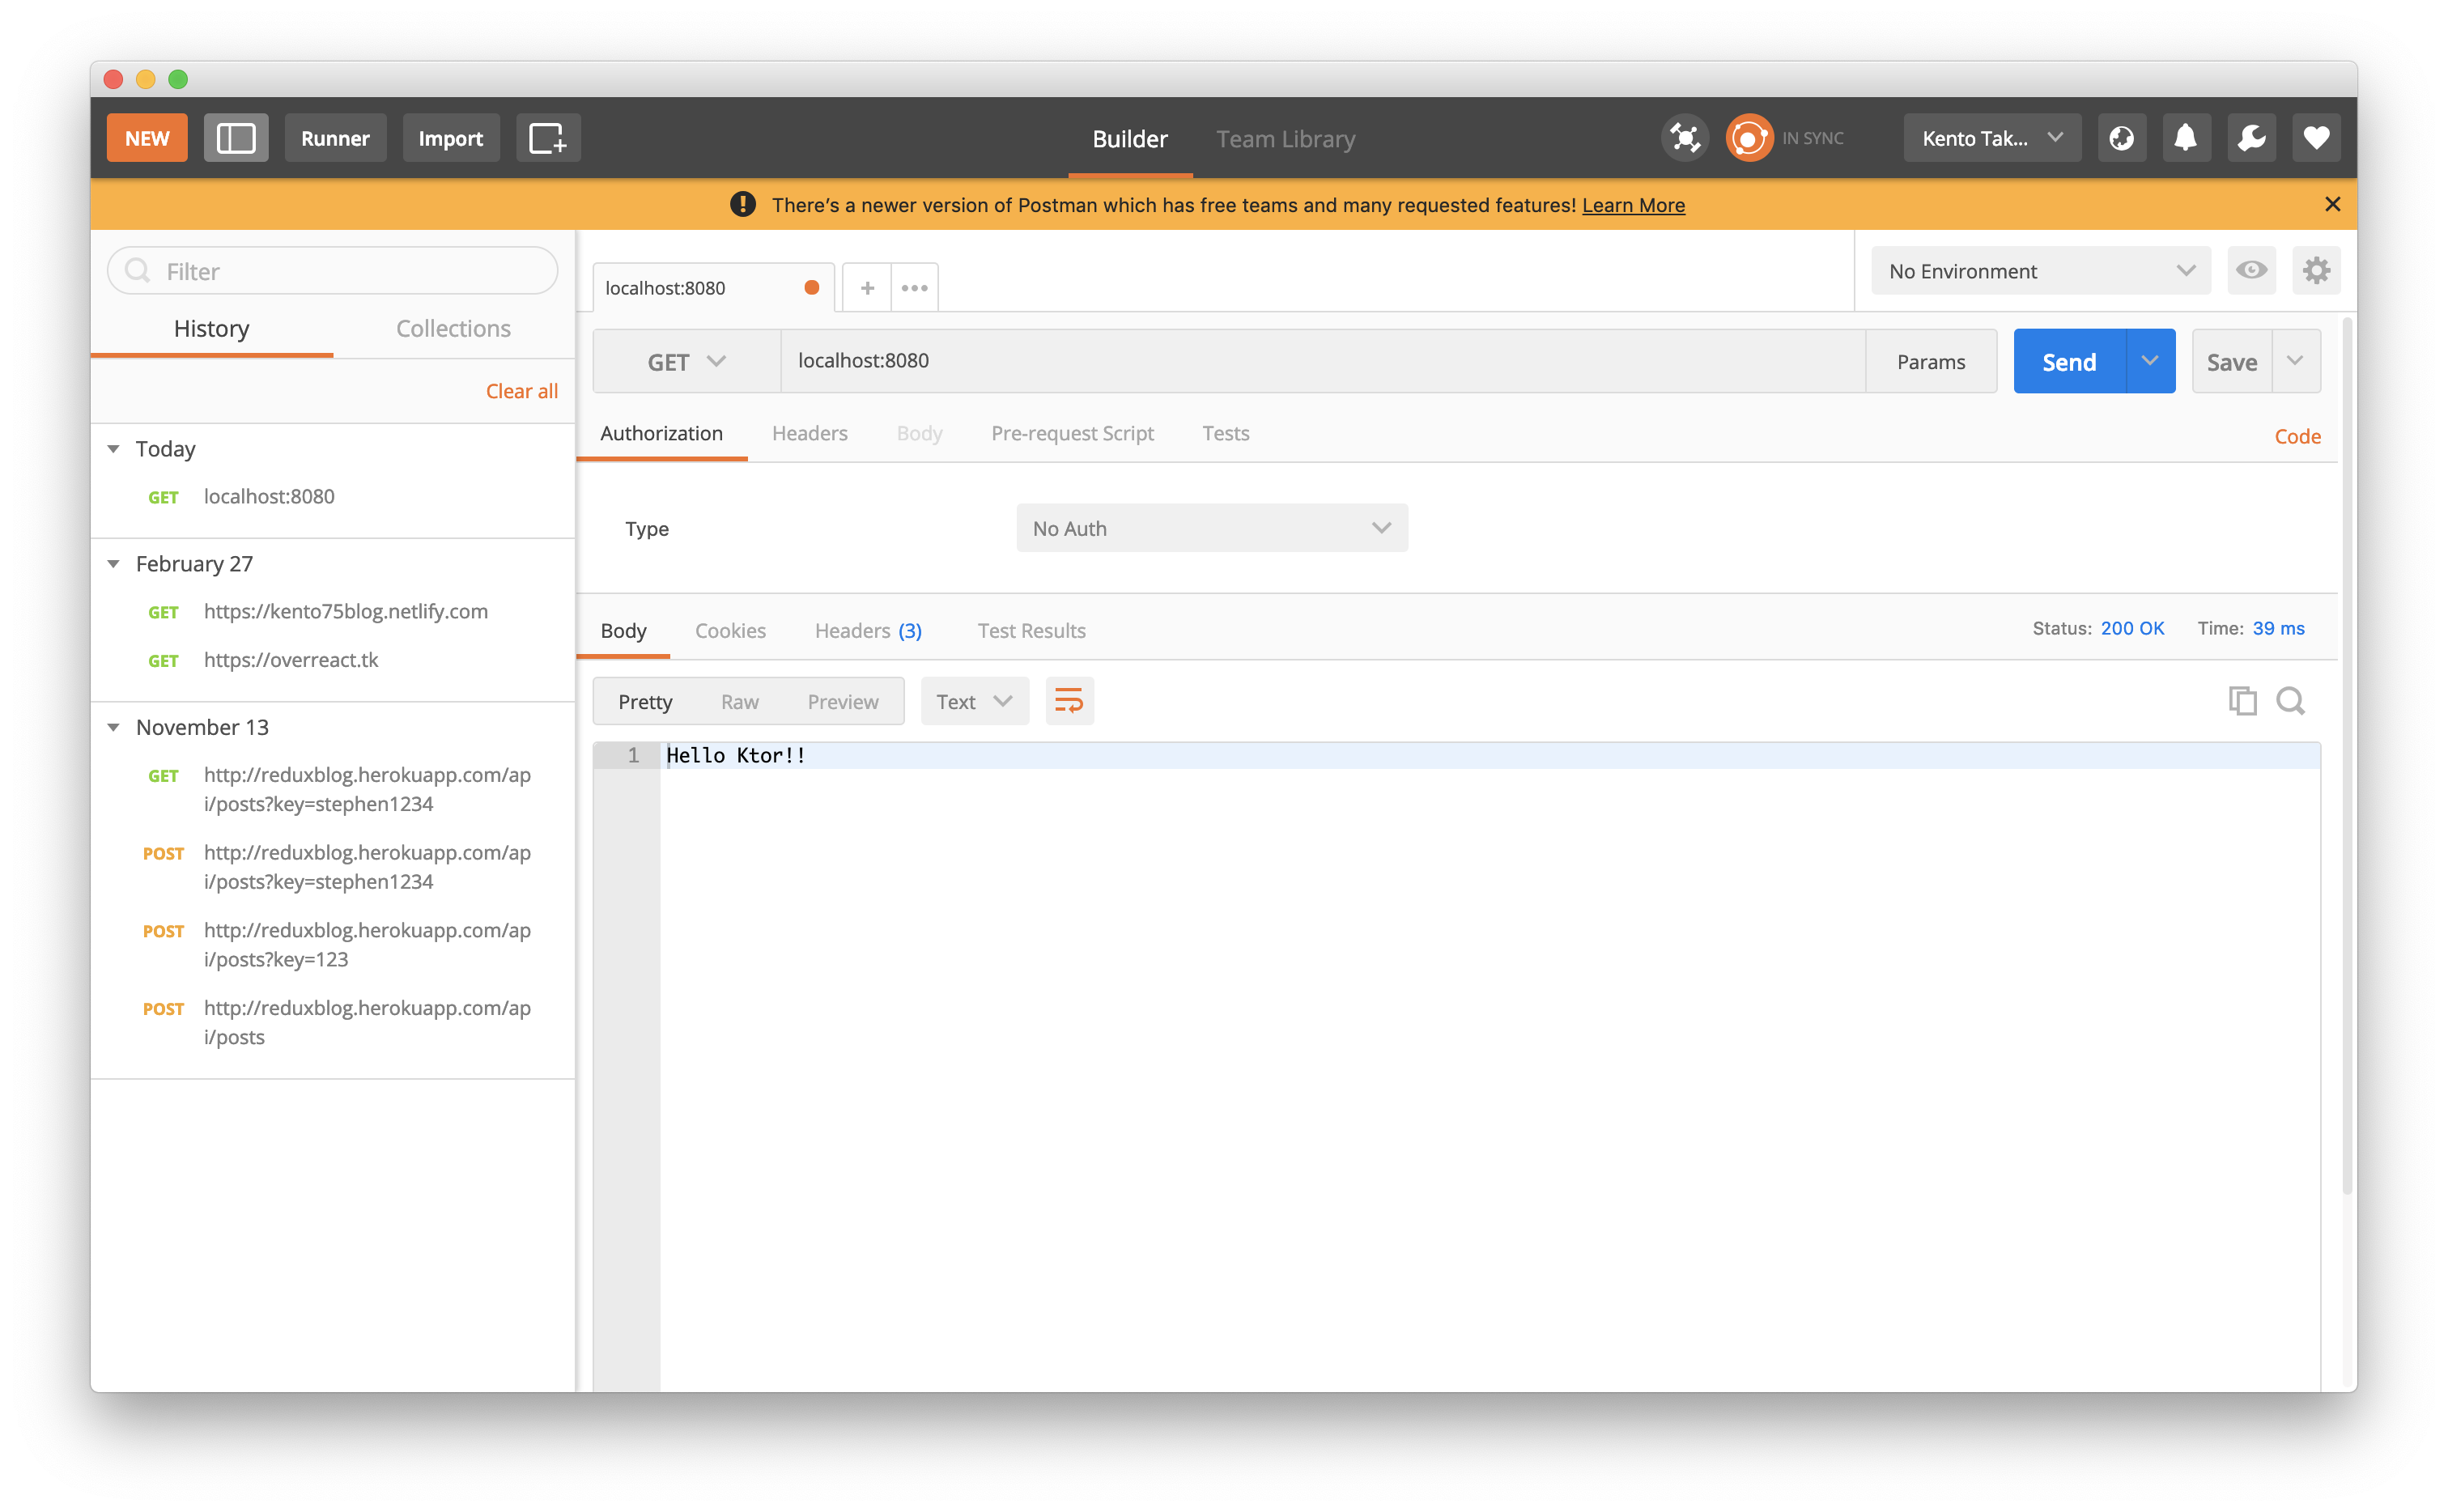Viewport: 2448px width, 1512px height.
Task: Open the interceptor satellite icon
Action: (x=1685, y=138)
